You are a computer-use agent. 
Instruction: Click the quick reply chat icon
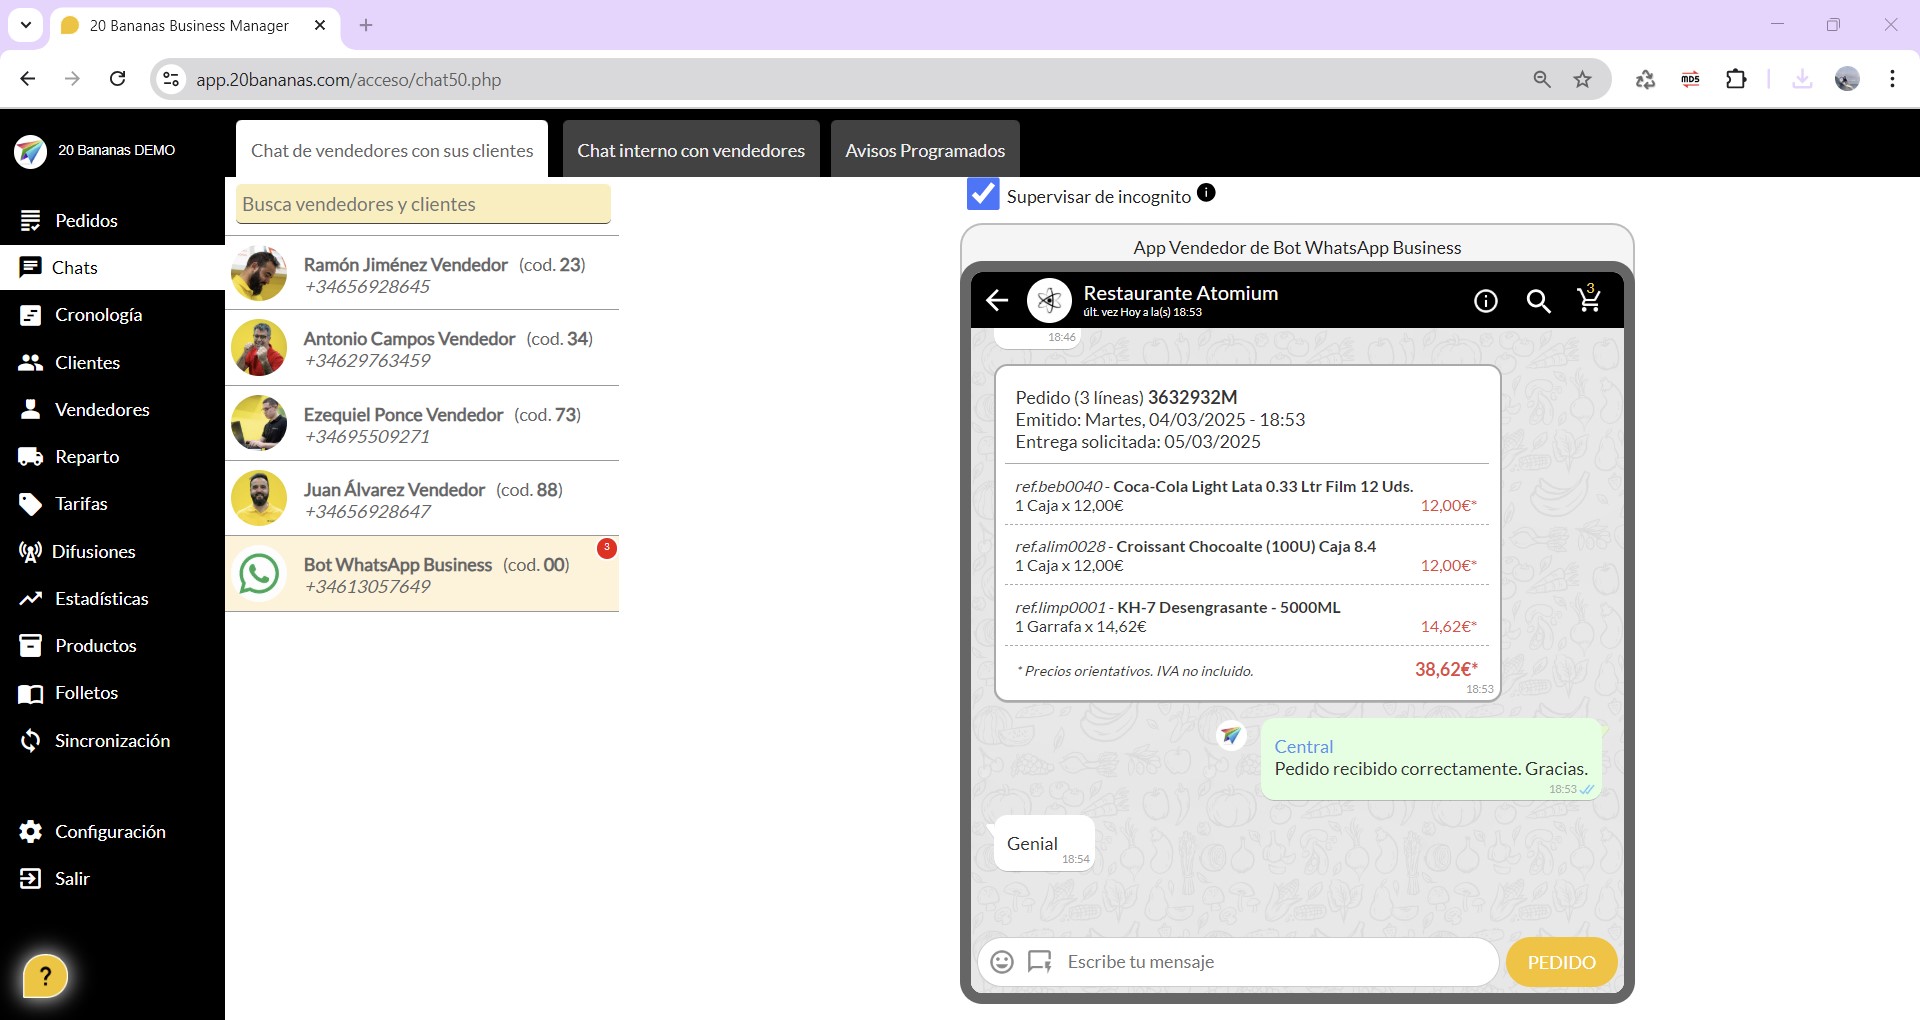pyautogui.click(x=1040, y=962)
